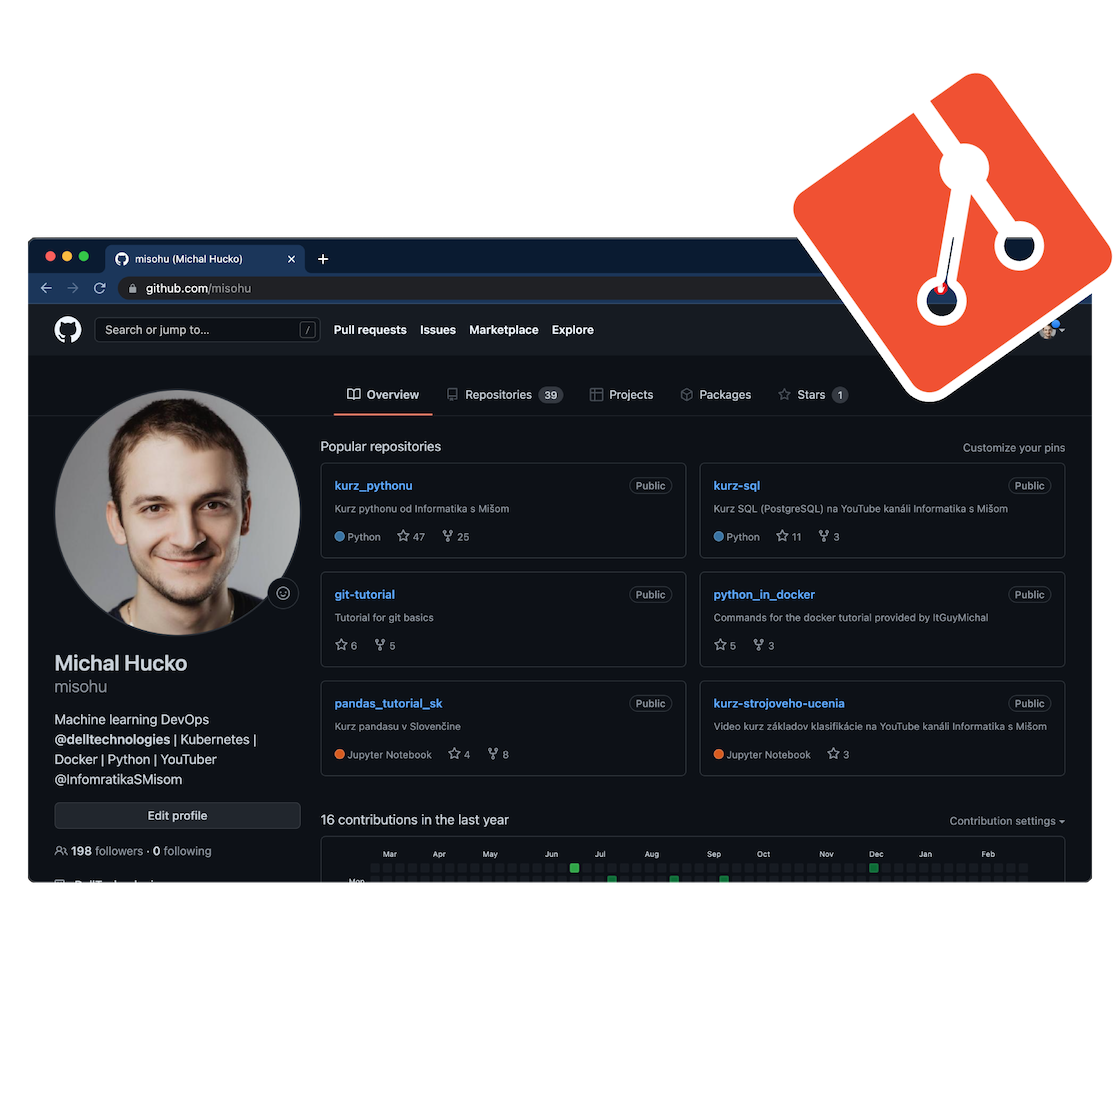Image resolution: width=1120 pixels, height=1120 pixels.
Task: Click the set status smiley icon on avatar
Action: (x=283, y=593)
